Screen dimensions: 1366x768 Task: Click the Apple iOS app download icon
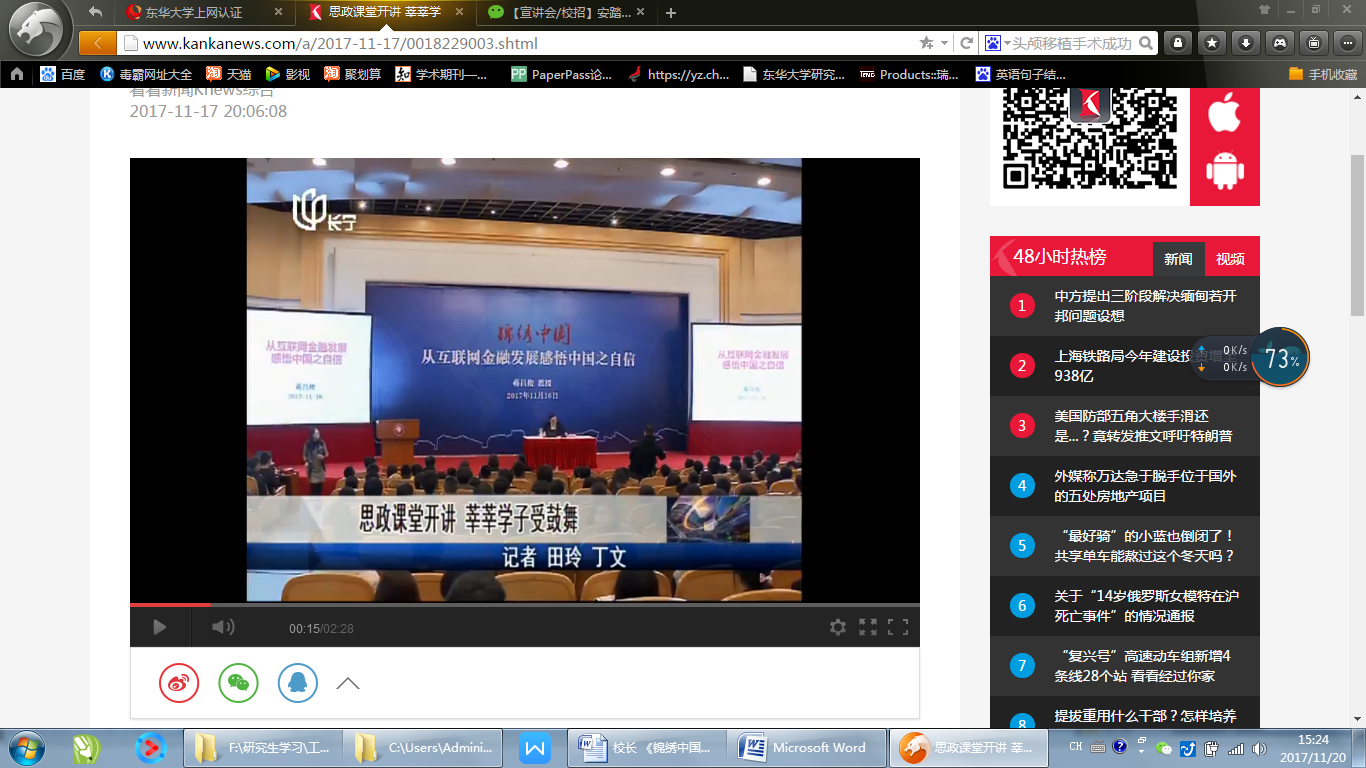pyautogui.click(x=1224, y=115)
